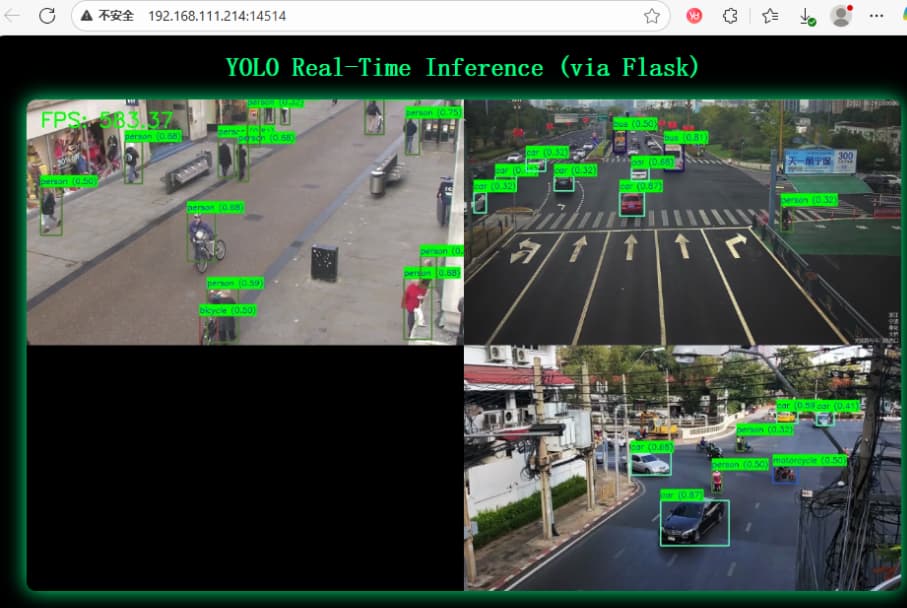Click the browser refresh icon

pyautogui.click(x=46, y=16)
